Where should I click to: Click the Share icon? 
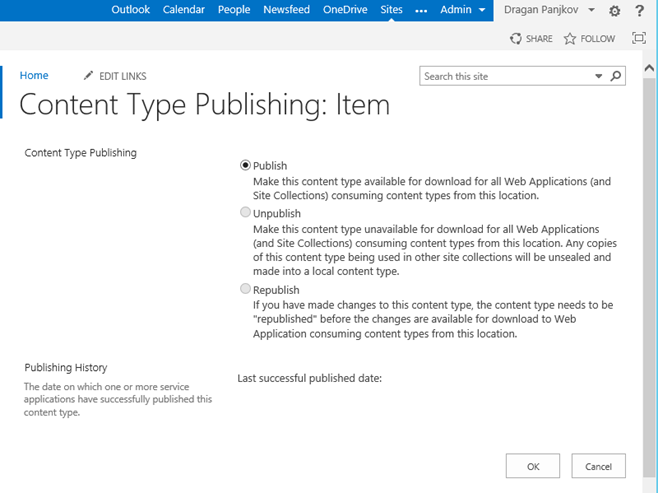tap(516, 38)
